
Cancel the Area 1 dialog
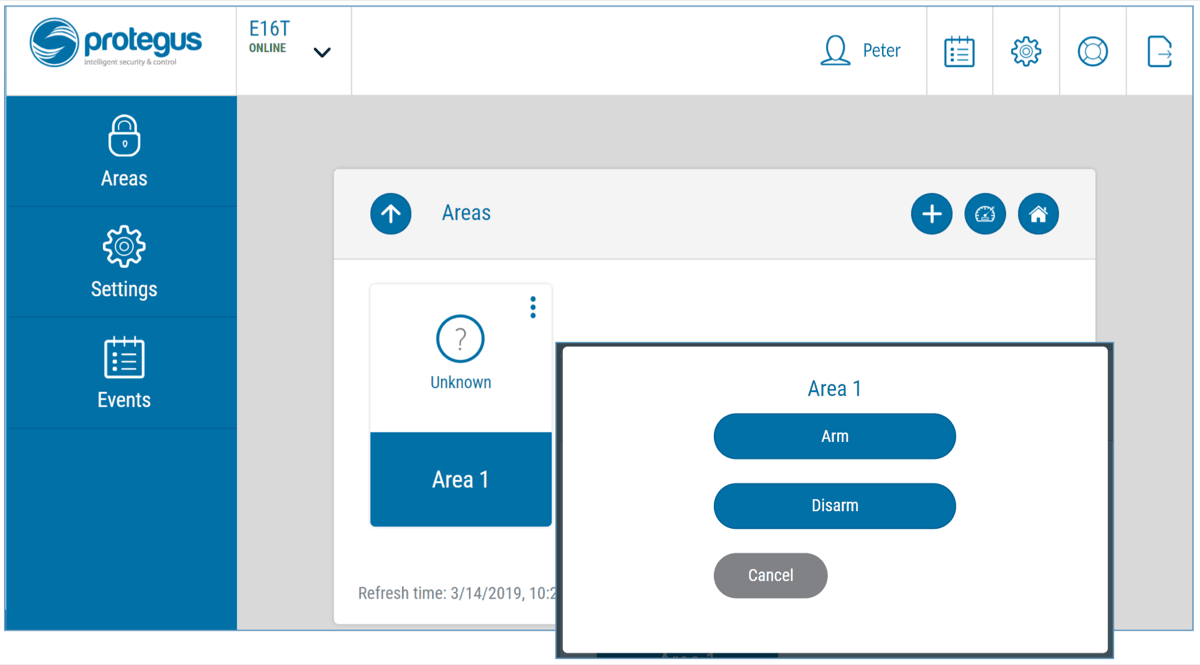point(770,575)
